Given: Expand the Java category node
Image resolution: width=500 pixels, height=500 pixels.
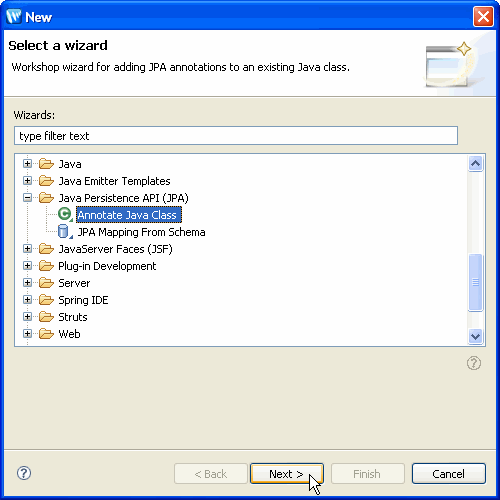Looking at the screenshot, I should [x=28, y=164].
